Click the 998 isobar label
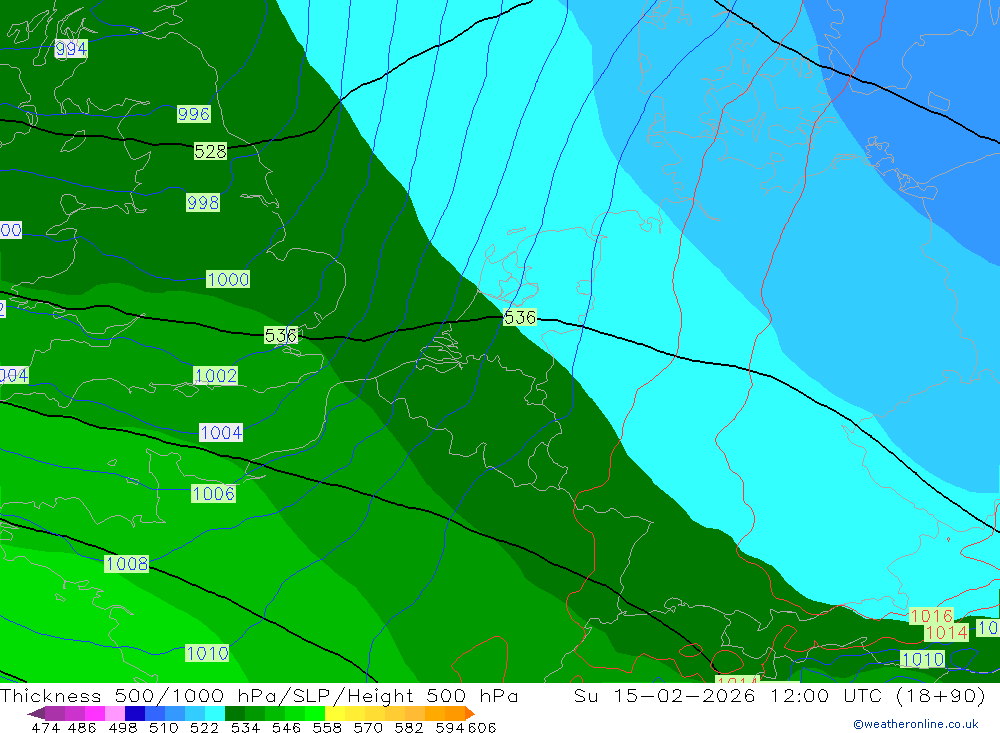This screenshot has height=733, width=1000. (x=203, y=203)
